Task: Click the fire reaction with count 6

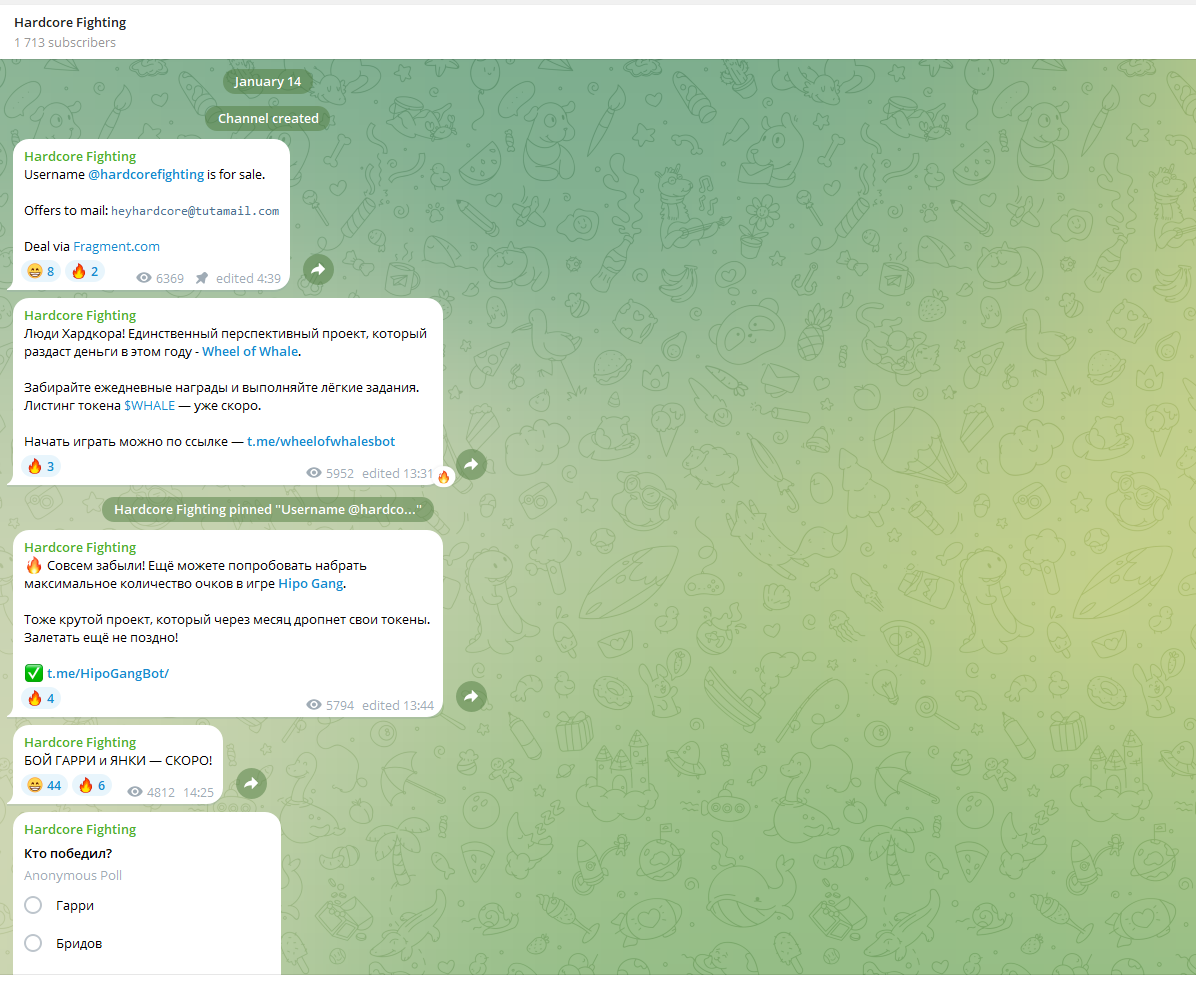Action: [x=92, y=785]
